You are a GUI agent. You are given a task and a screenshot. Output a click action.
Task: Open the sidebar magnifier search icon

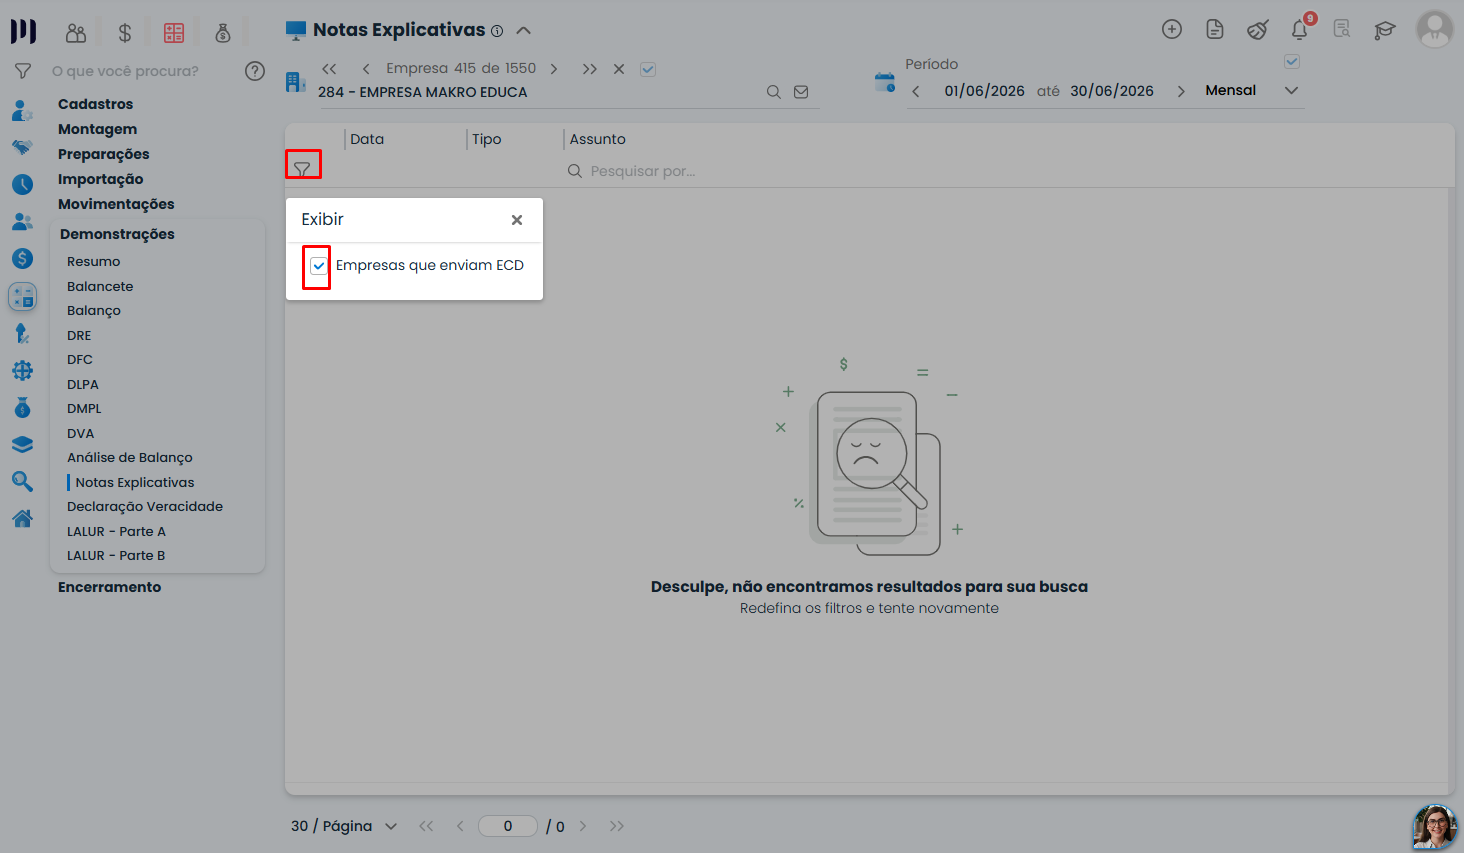click(22, 481)
